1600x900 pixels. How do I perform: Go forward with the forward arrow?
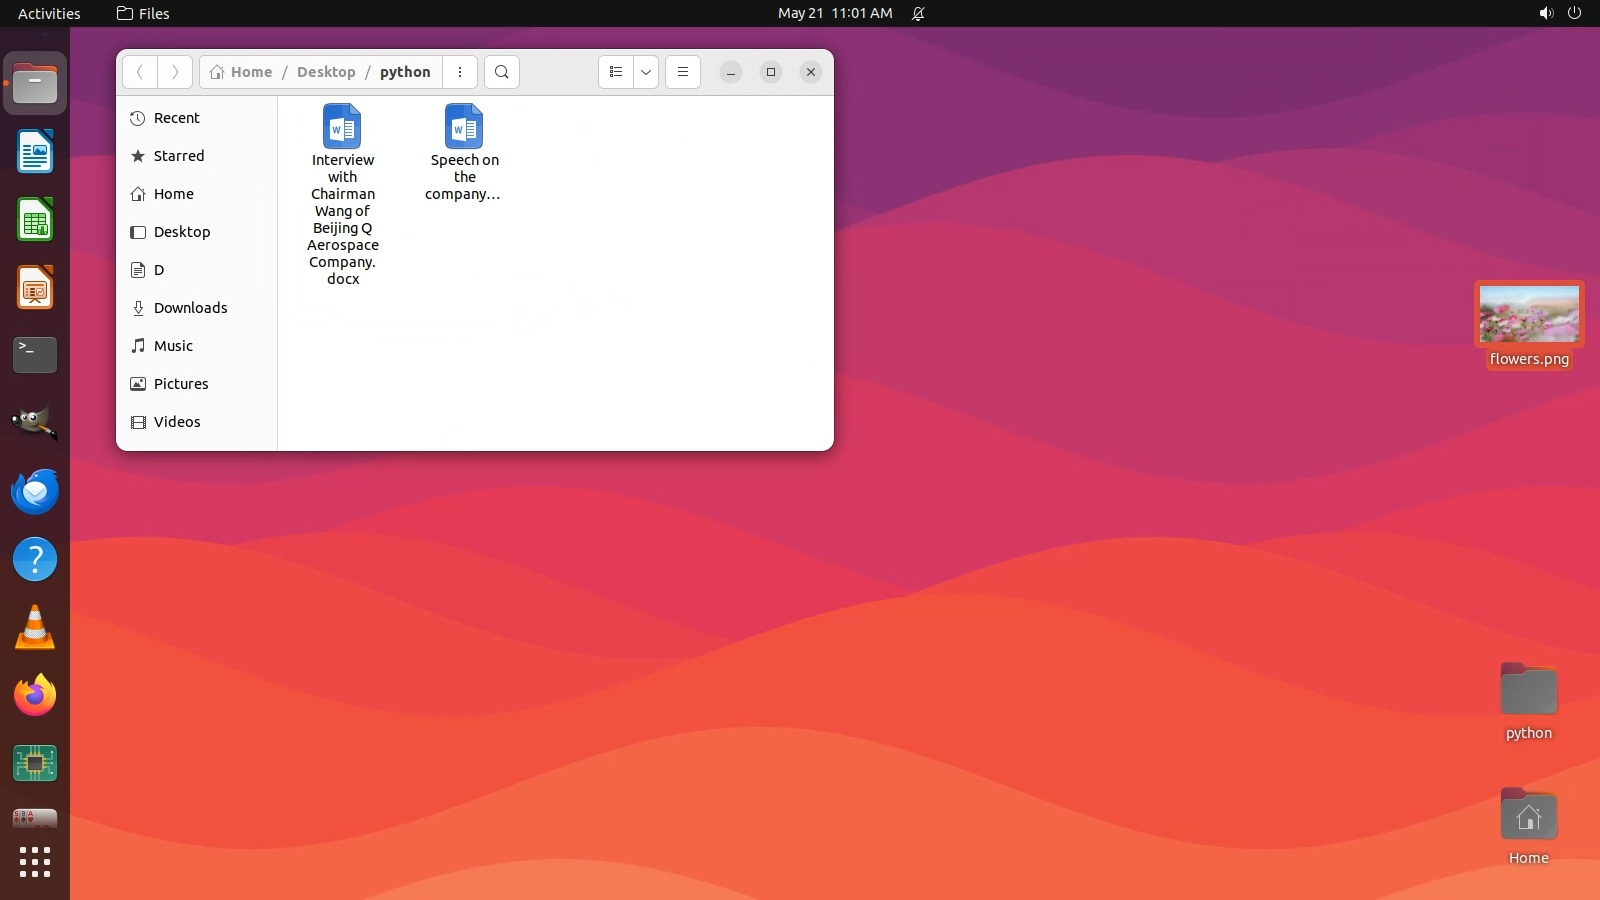(175, 72)
